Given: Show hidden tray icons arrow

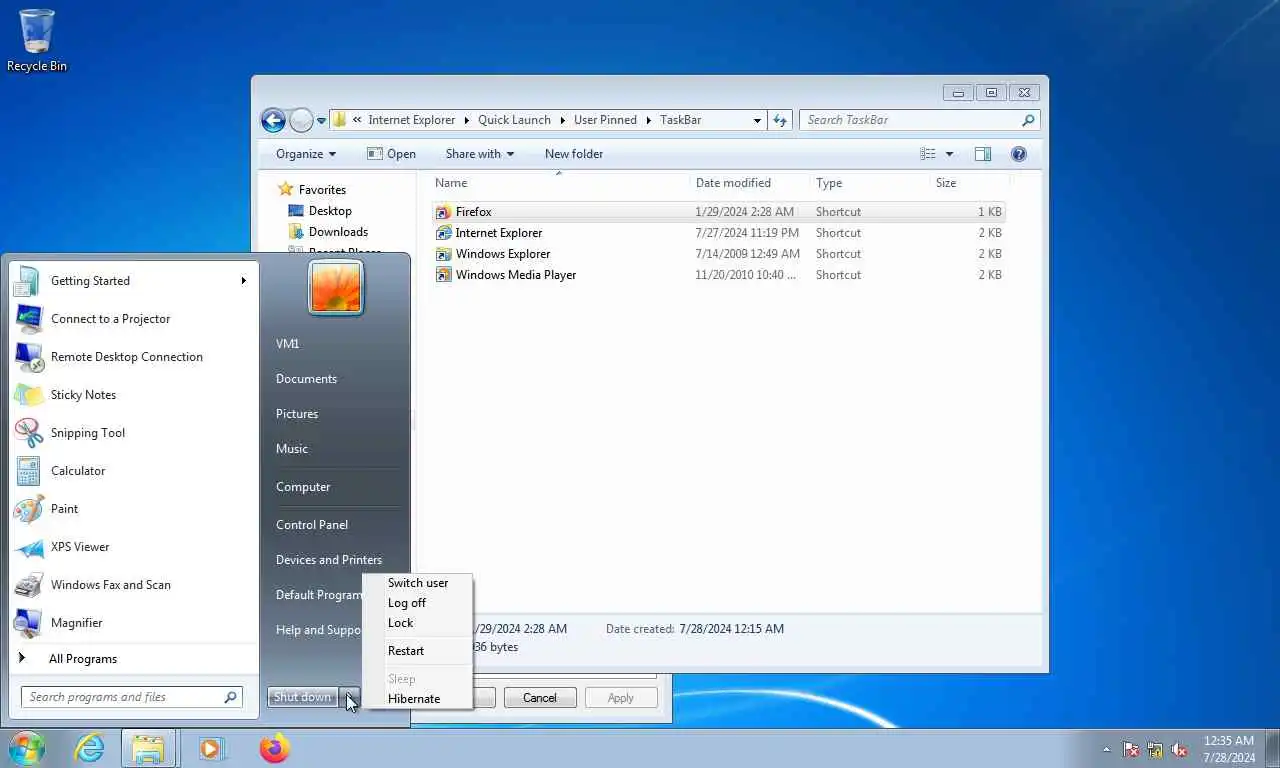Looking at the screenshot, I should (1106, 749).
